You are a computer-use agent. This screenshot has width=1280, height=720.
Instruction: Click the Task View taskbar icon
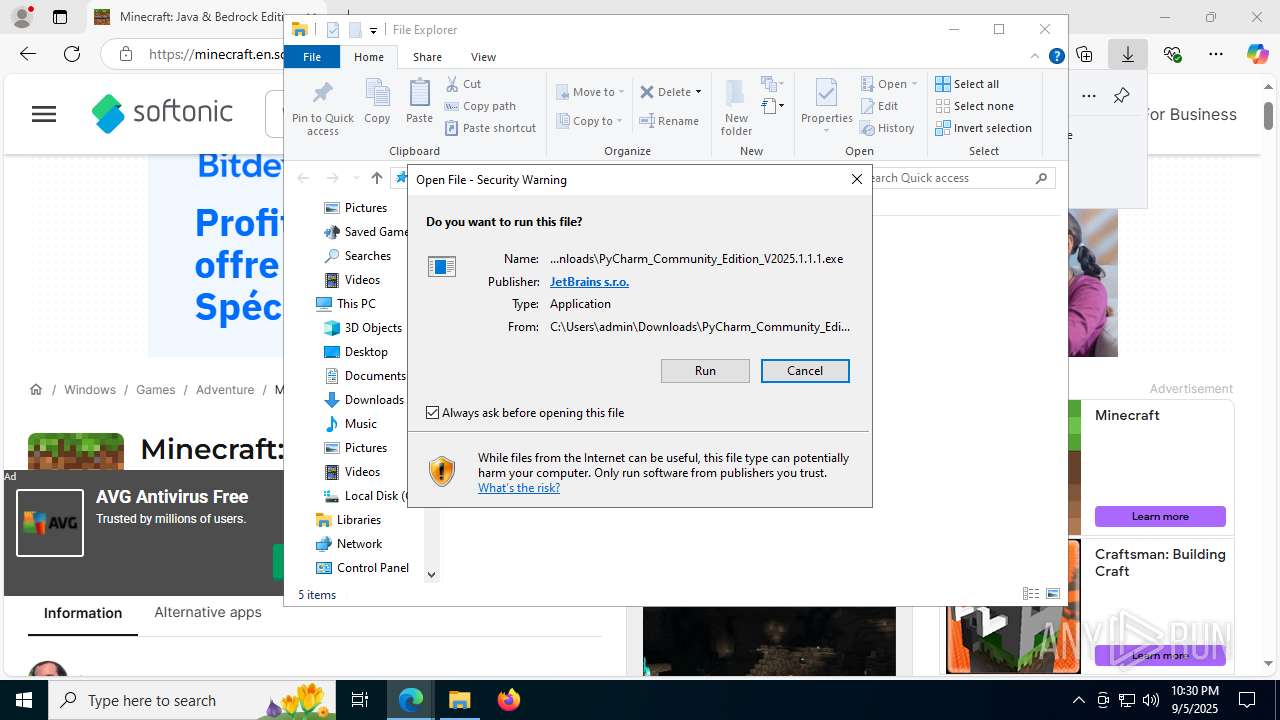[x=360, y=700]
